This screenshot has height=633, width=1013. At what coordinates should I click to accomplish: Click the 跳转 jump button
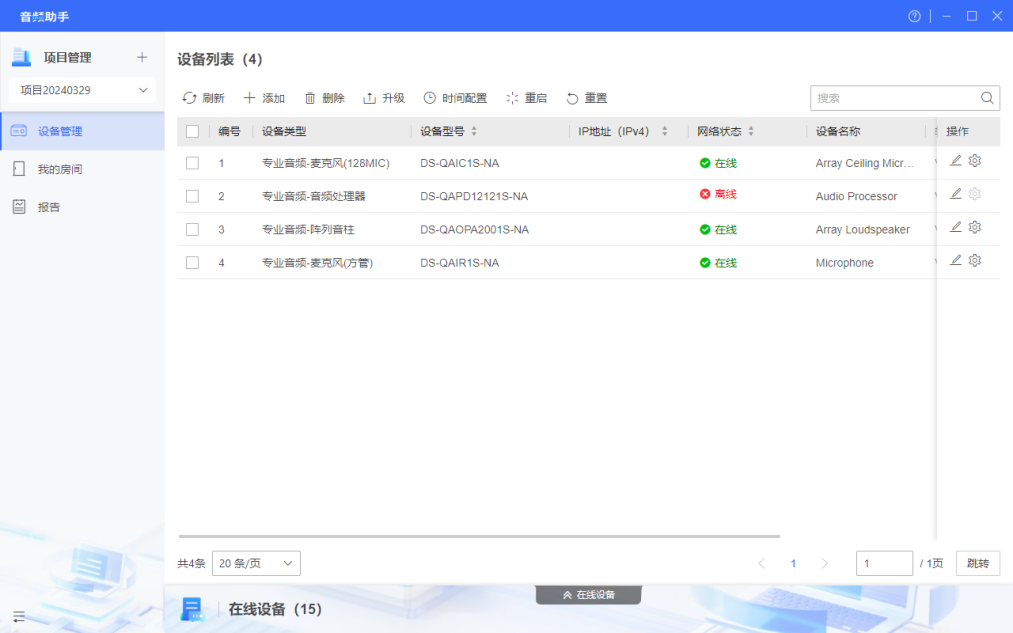(x=977, y=563)
